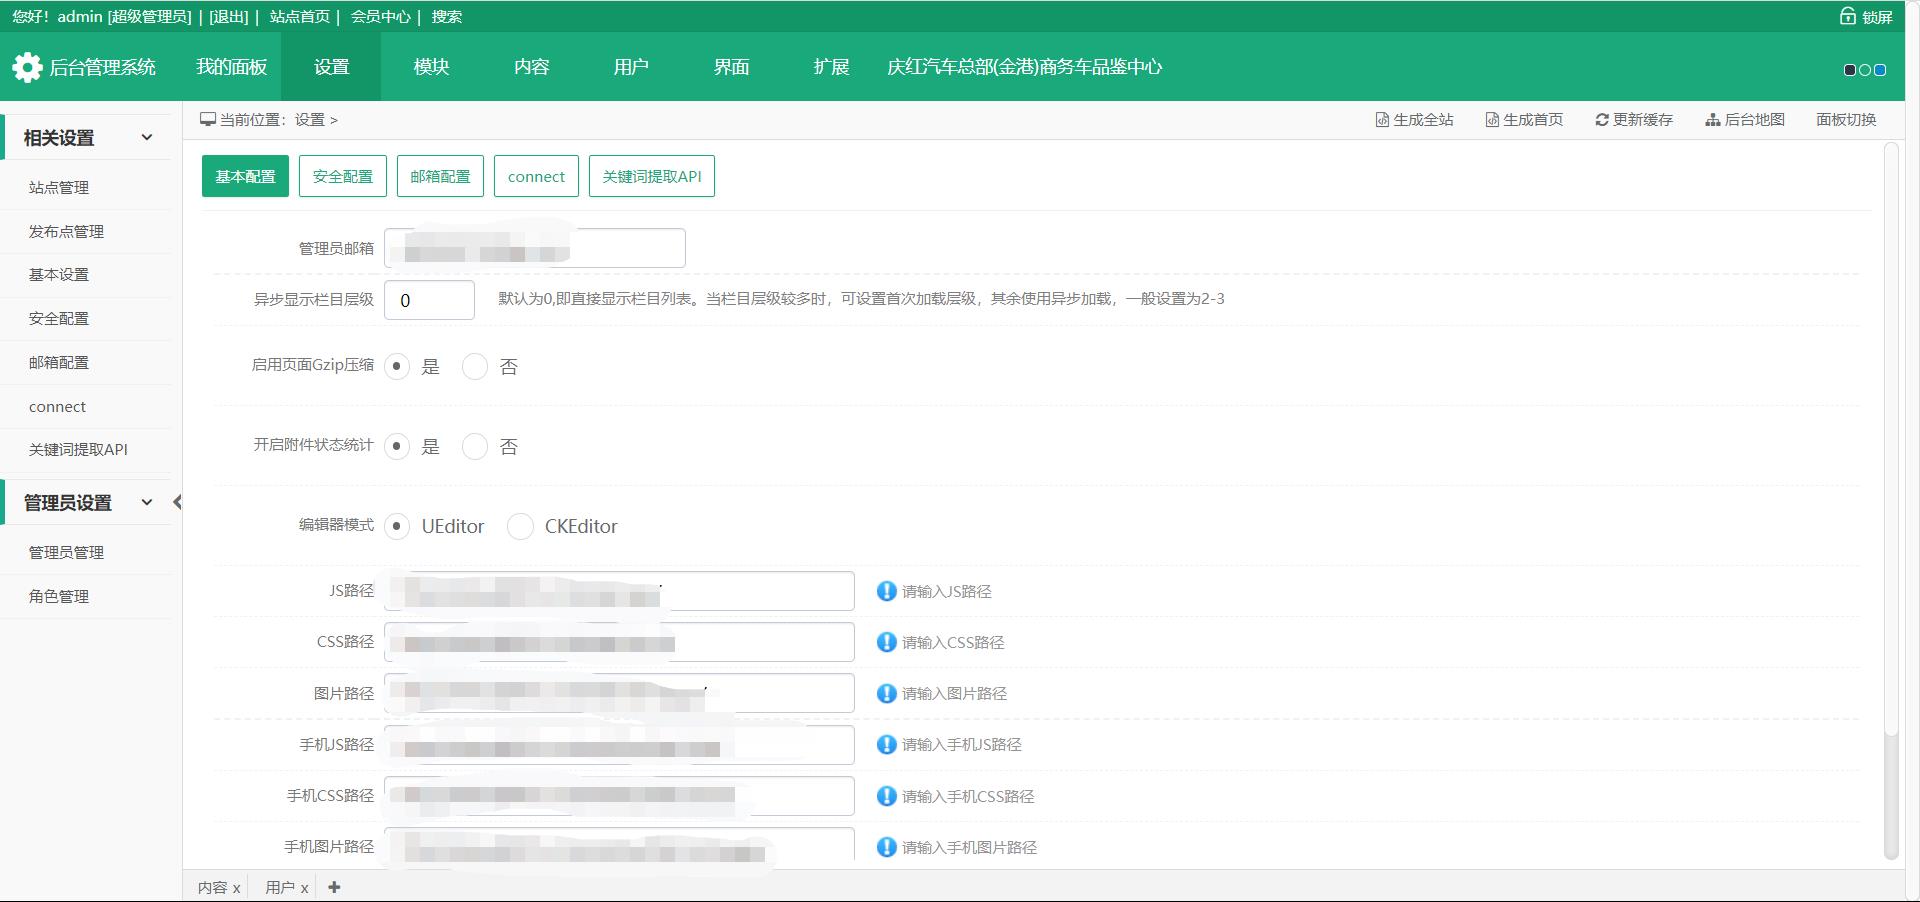Collapse the 管理员设置 sidebar section
This screenshot has height=902, width=1920.
pos(147,502)
